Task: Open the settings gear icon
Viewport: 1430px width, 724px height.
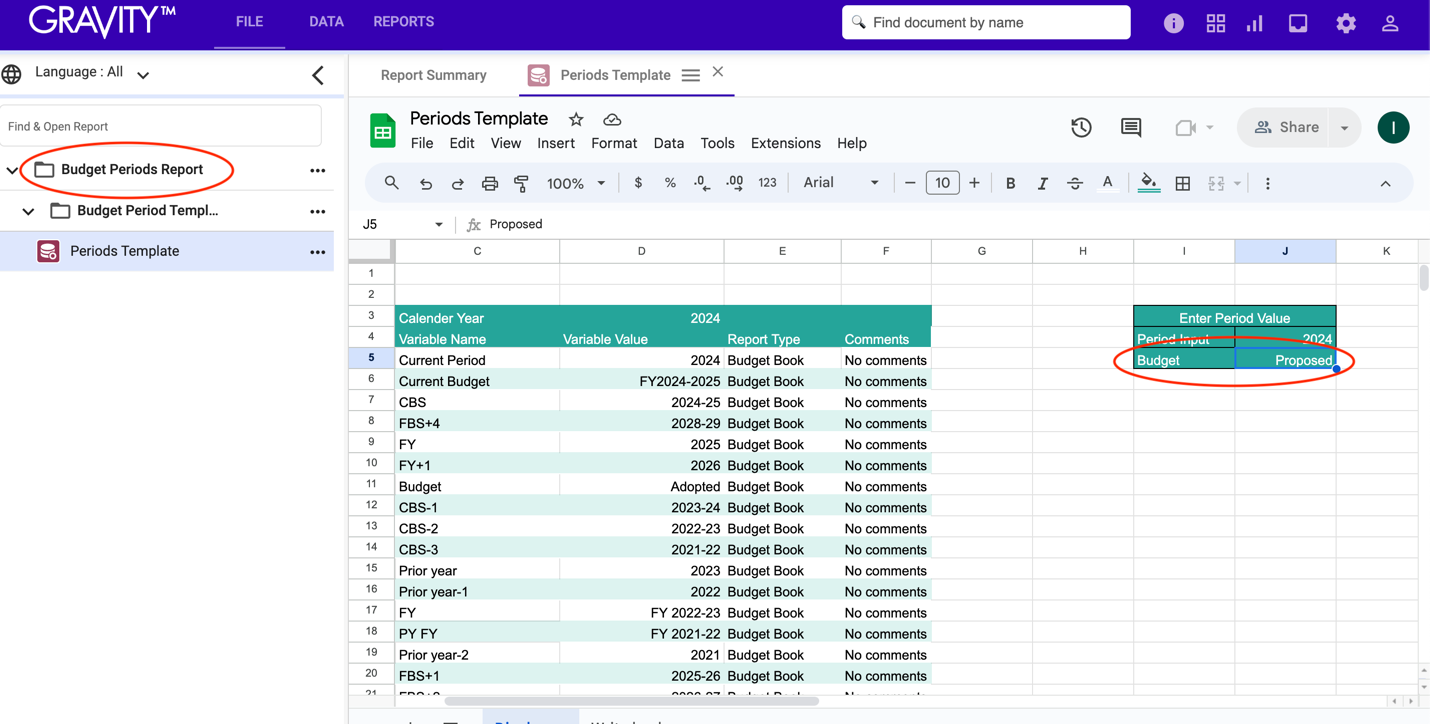Action: [1346, 23]
